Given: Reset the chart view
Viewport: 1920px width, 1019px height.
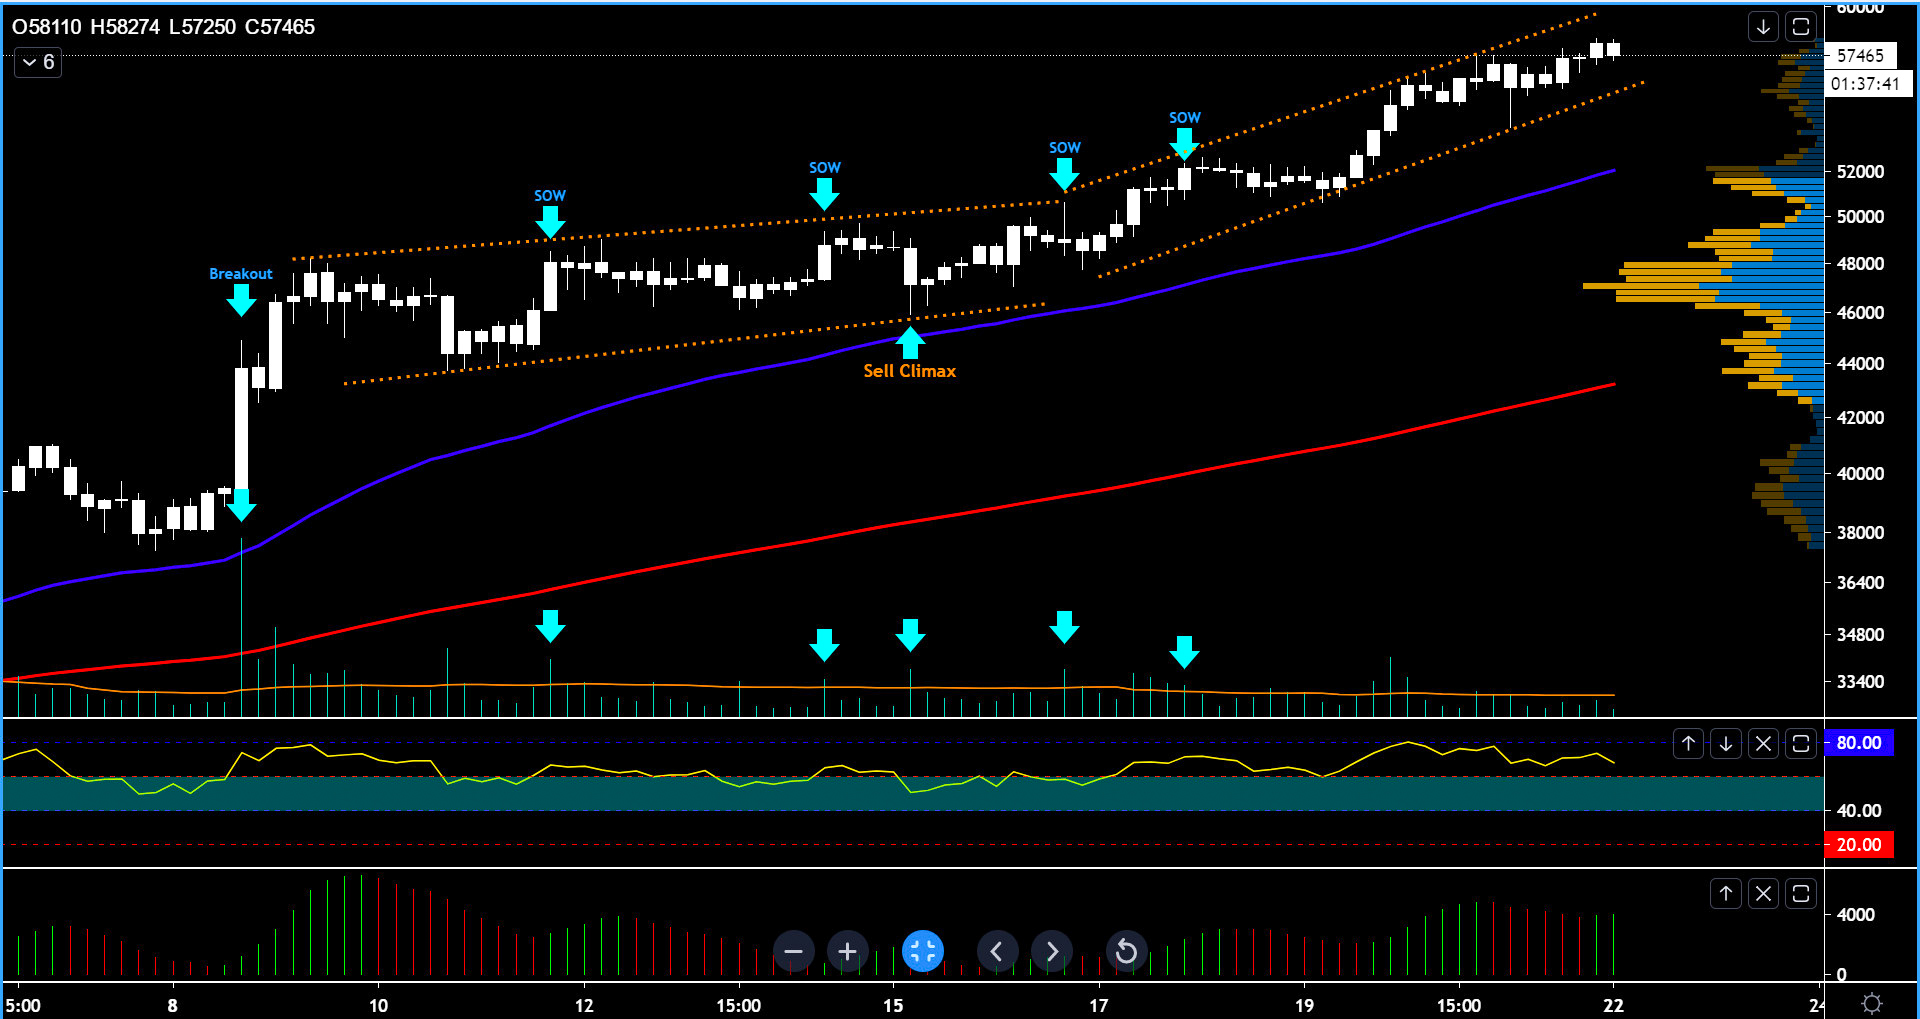Looking at the screenshot, I should coord(1125,951).
